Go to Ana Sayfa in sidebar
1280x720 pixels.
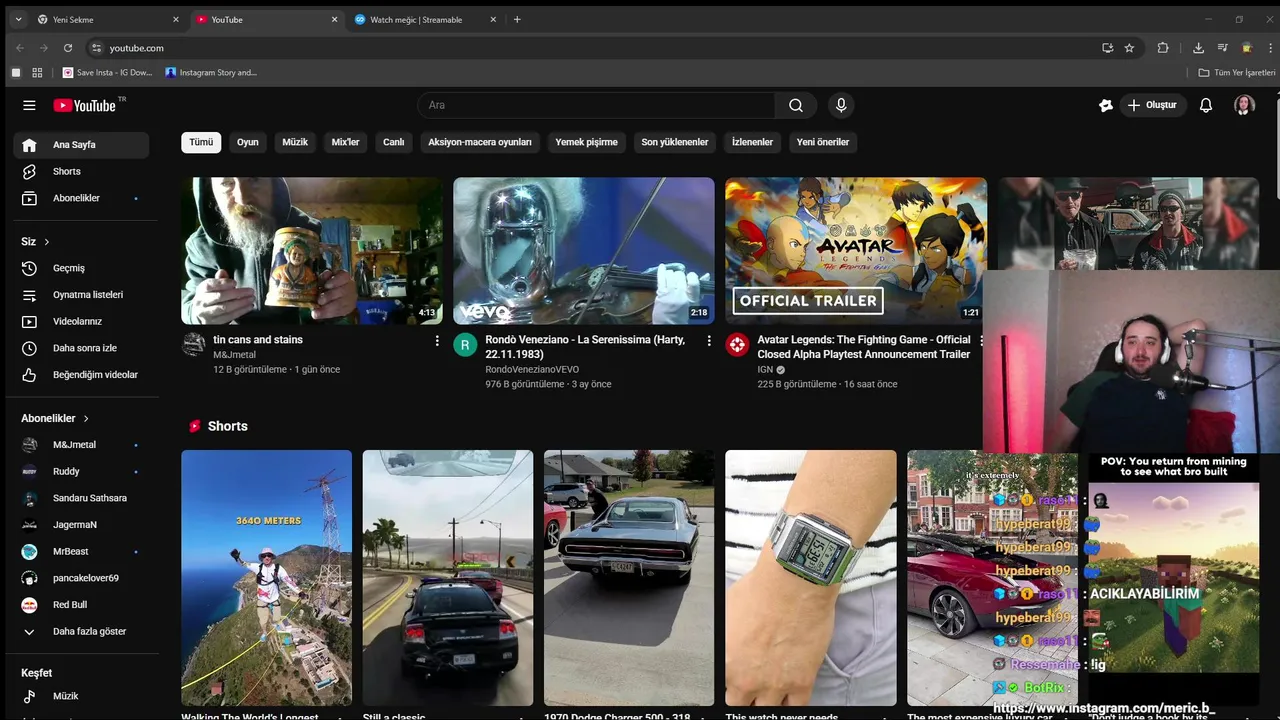pyautogui.click(x=81, y=145)
